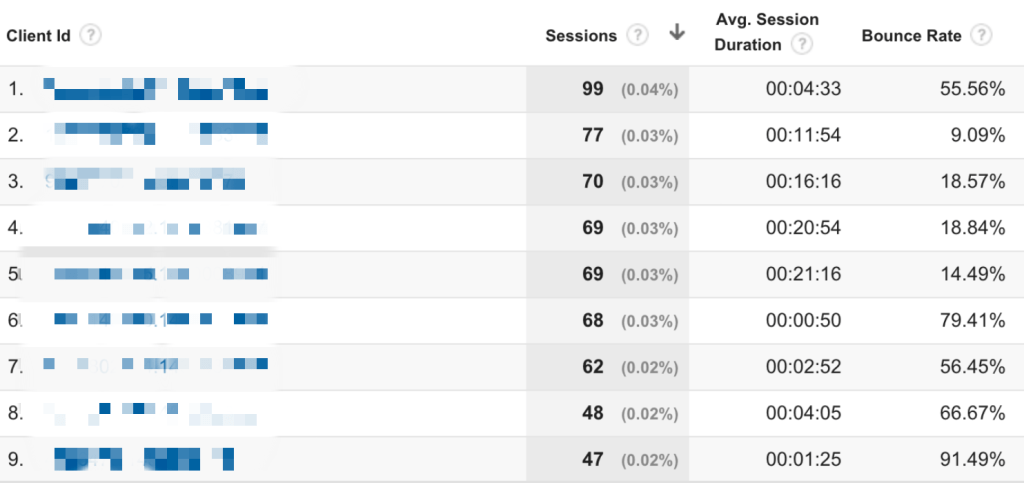This screenshot has height=483, width=1024.
Task: Click the sort arrow next to Sessions
Action: coord(677,33)
